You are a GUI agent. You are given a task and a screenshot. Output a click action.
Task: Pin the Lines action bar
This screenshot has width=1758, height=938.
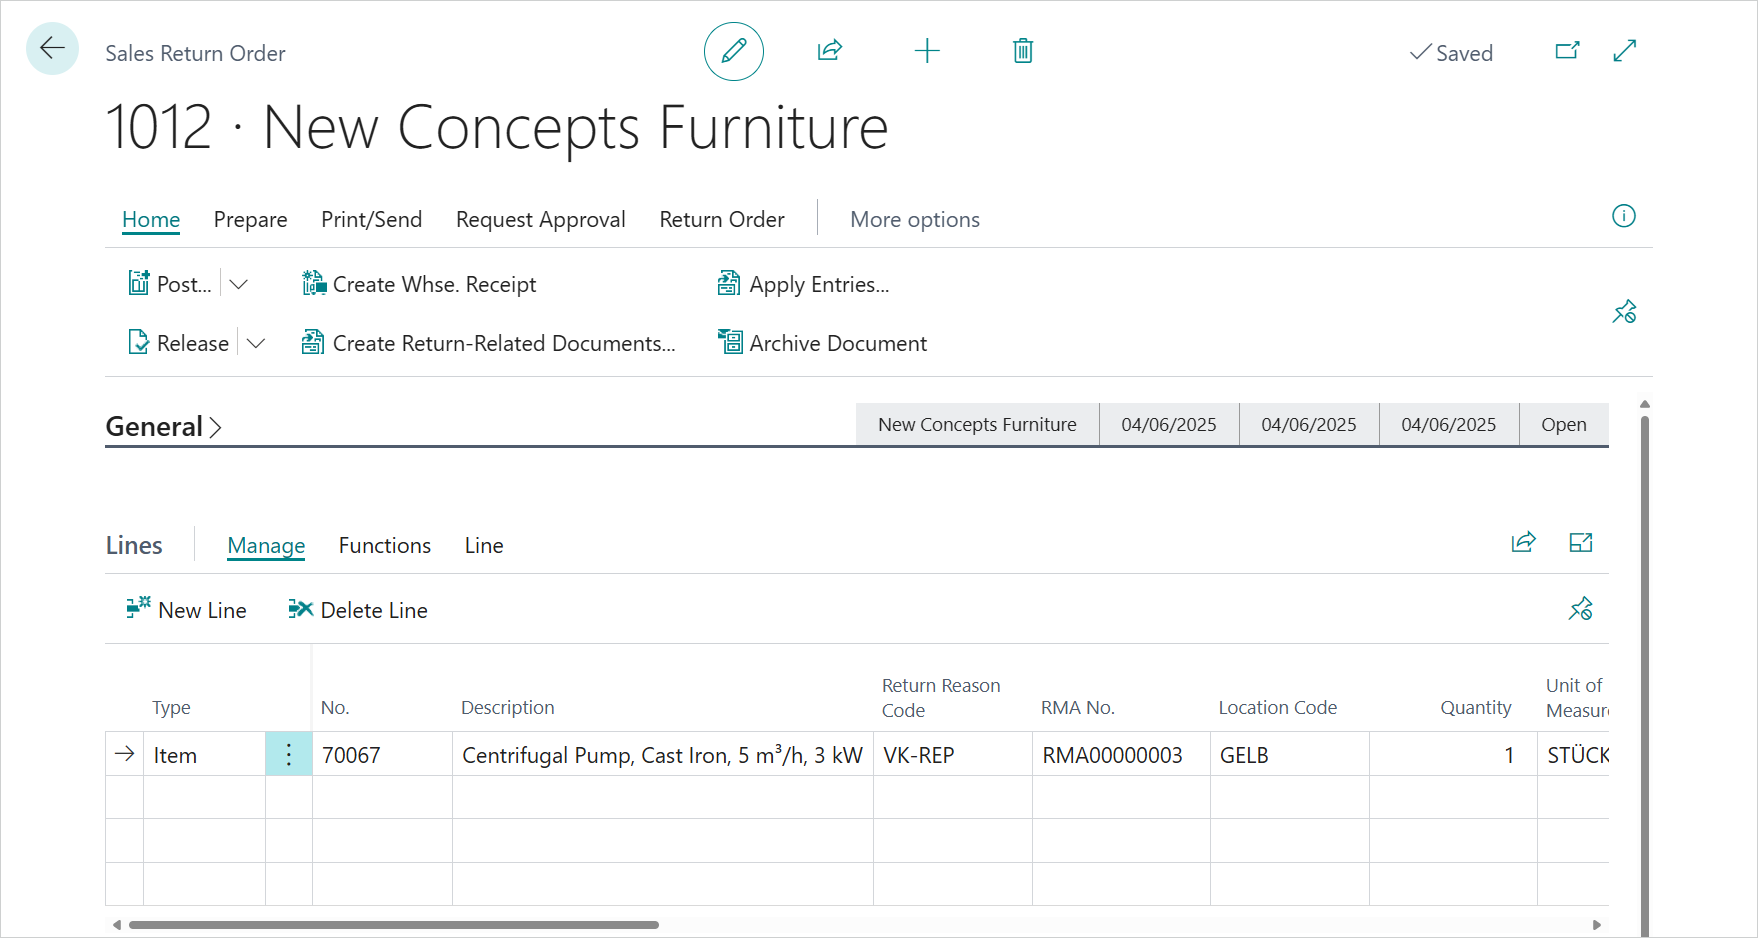point(1580,609)
